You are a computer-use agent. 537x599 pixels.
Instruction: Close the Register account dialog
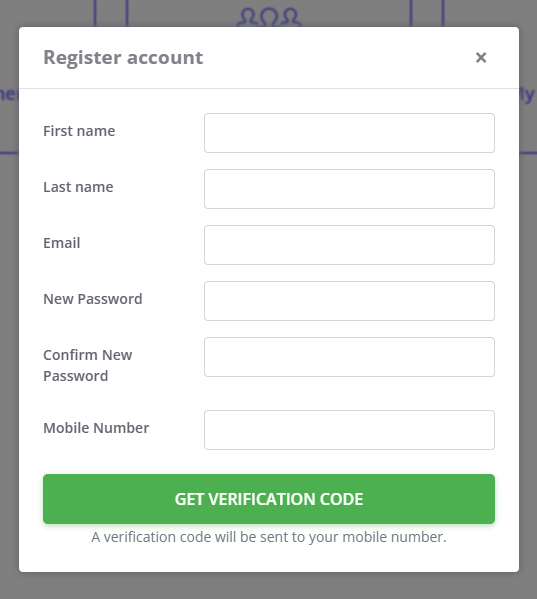coord(481,58)
